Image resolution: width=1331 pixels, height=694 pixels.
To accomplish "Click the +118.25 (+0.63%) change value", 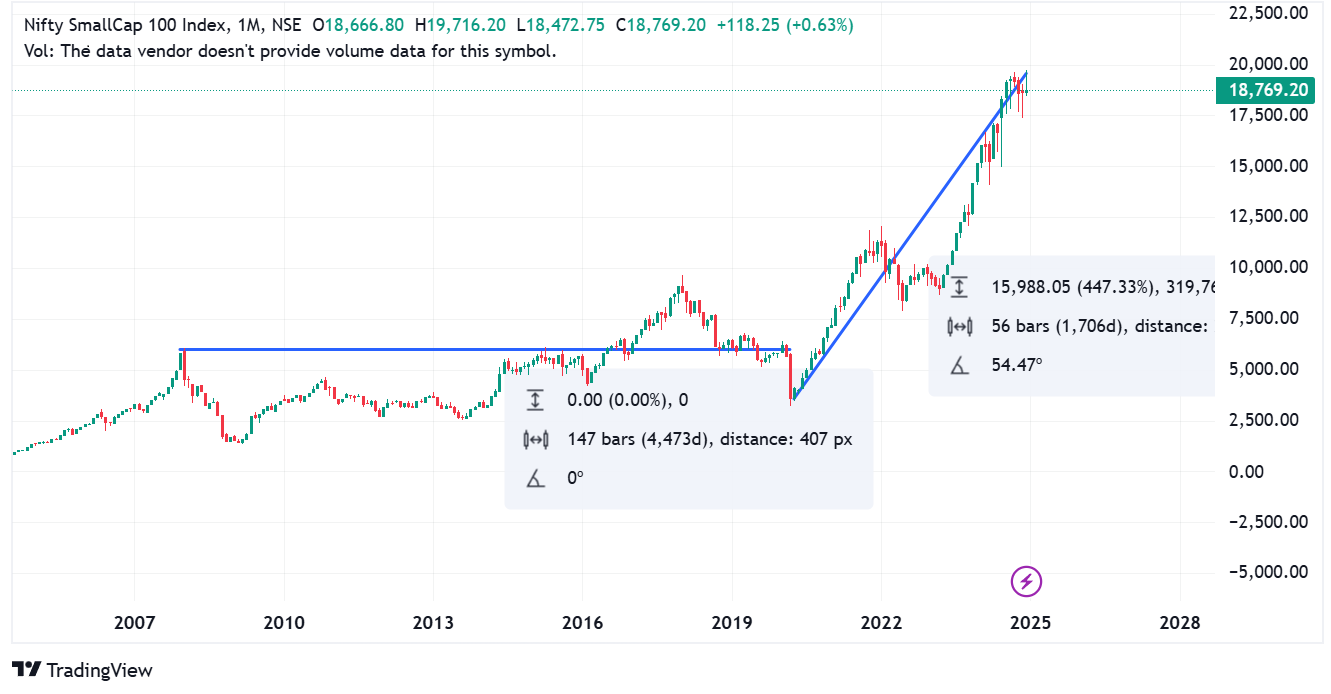I will coord(785,25).
